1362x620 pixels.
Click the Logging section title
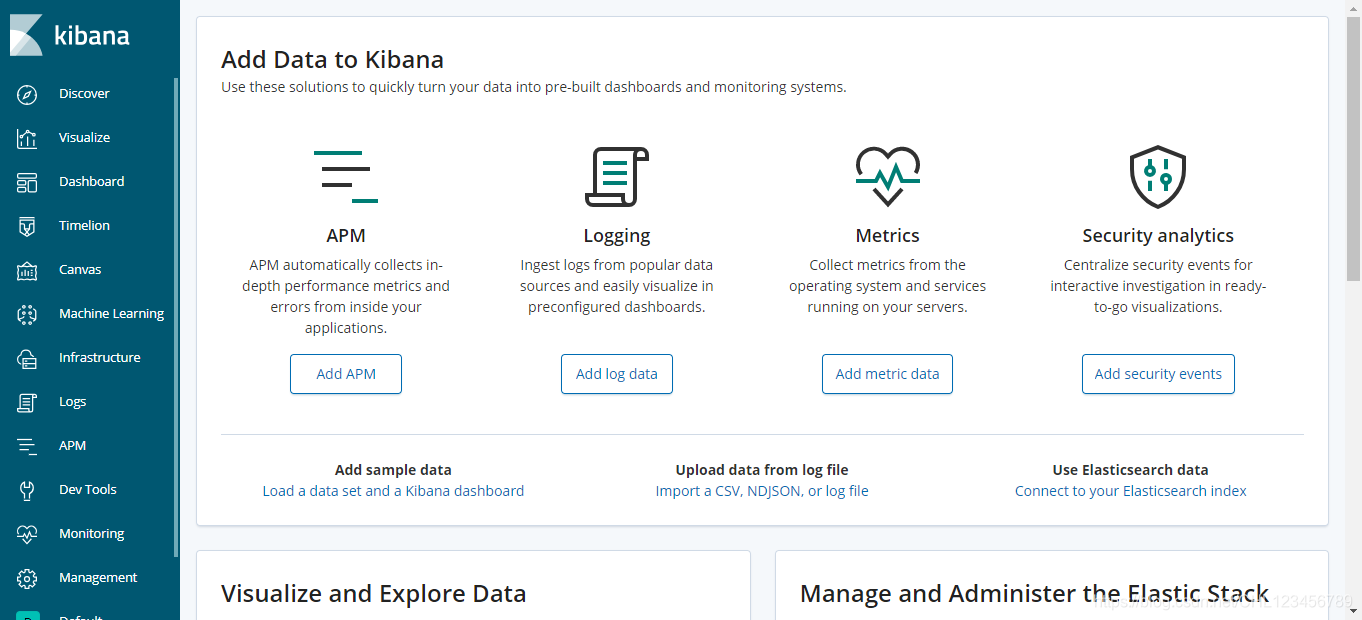(617, 236)
